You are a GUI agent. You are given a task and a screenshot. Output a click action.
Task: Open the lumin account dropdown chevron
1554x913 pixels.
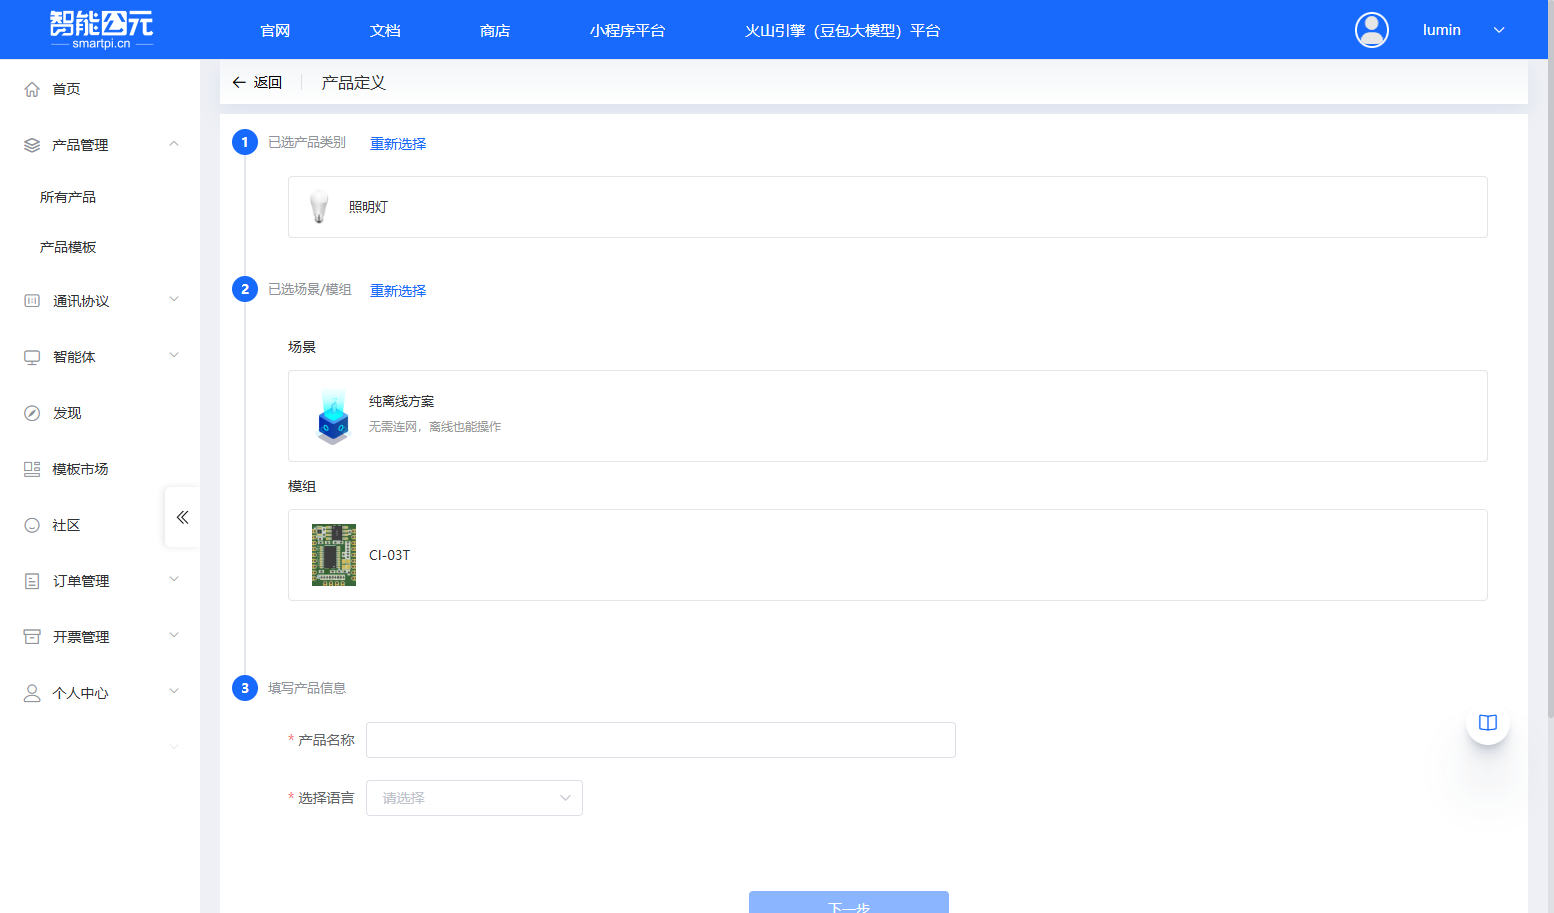click(1499, 30)
